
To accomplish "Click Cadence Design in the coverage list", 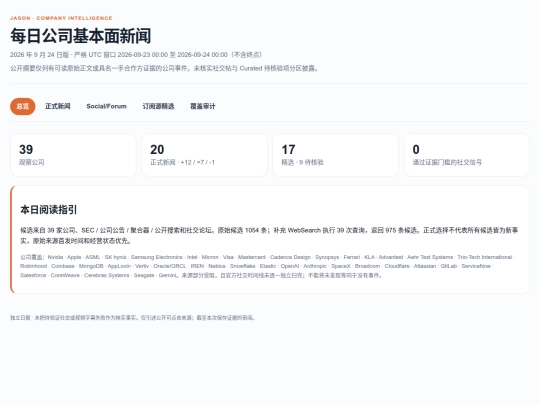I will pyautogui.click(x=290, y=257).
